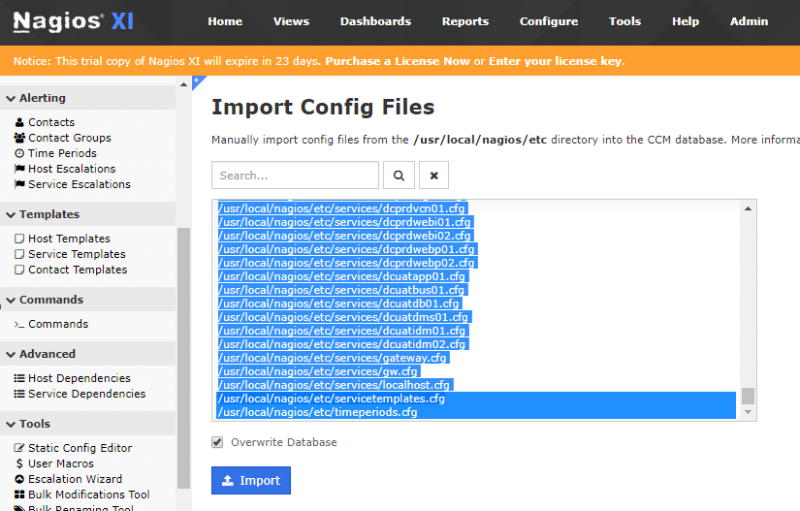Screen dimensions: 800x511
Task: Click the Host Dependencies list icon
Action: pyautogui.click(x=19, y=378)
